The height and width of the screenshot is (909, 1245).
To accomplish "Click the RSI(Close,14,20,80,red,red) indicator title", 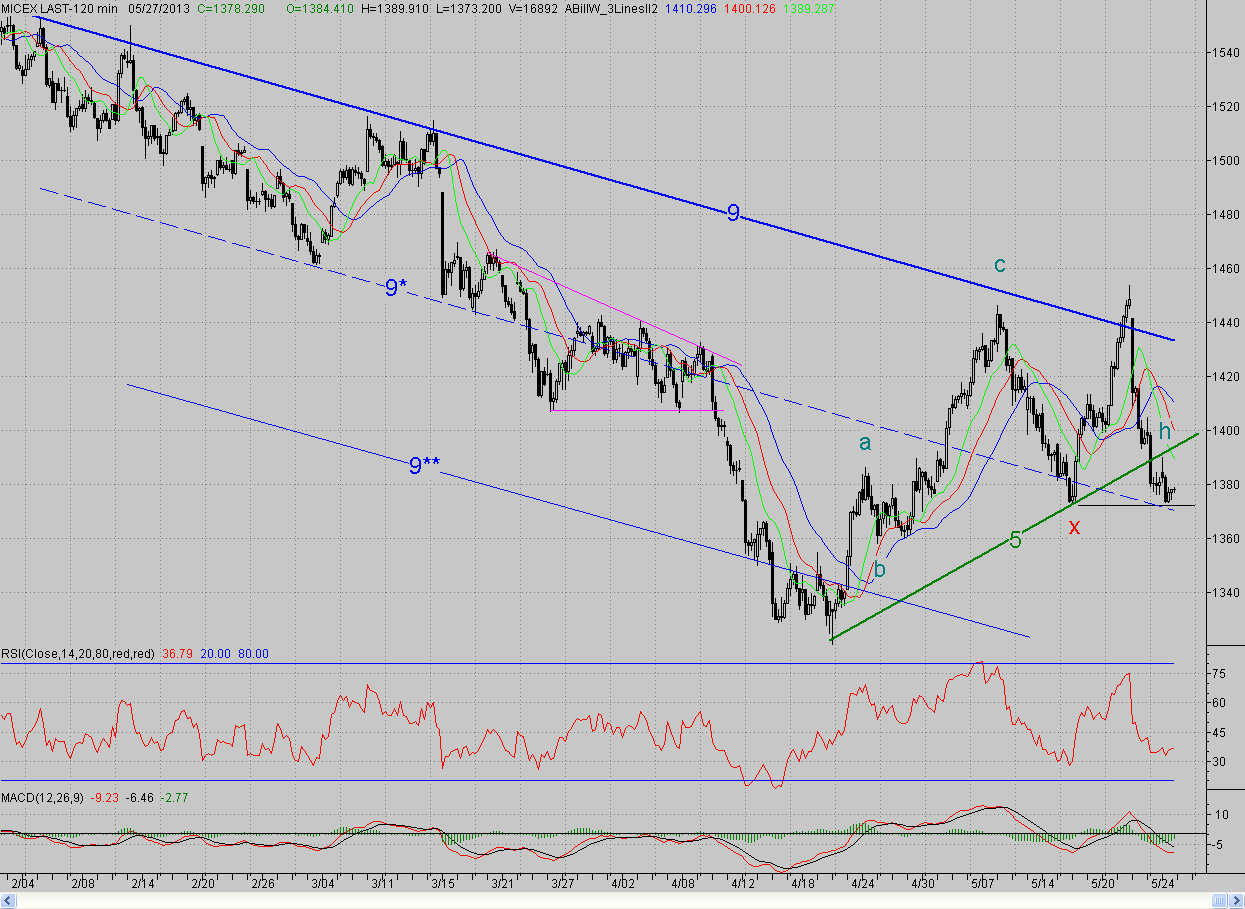I will tap(78, 654).
